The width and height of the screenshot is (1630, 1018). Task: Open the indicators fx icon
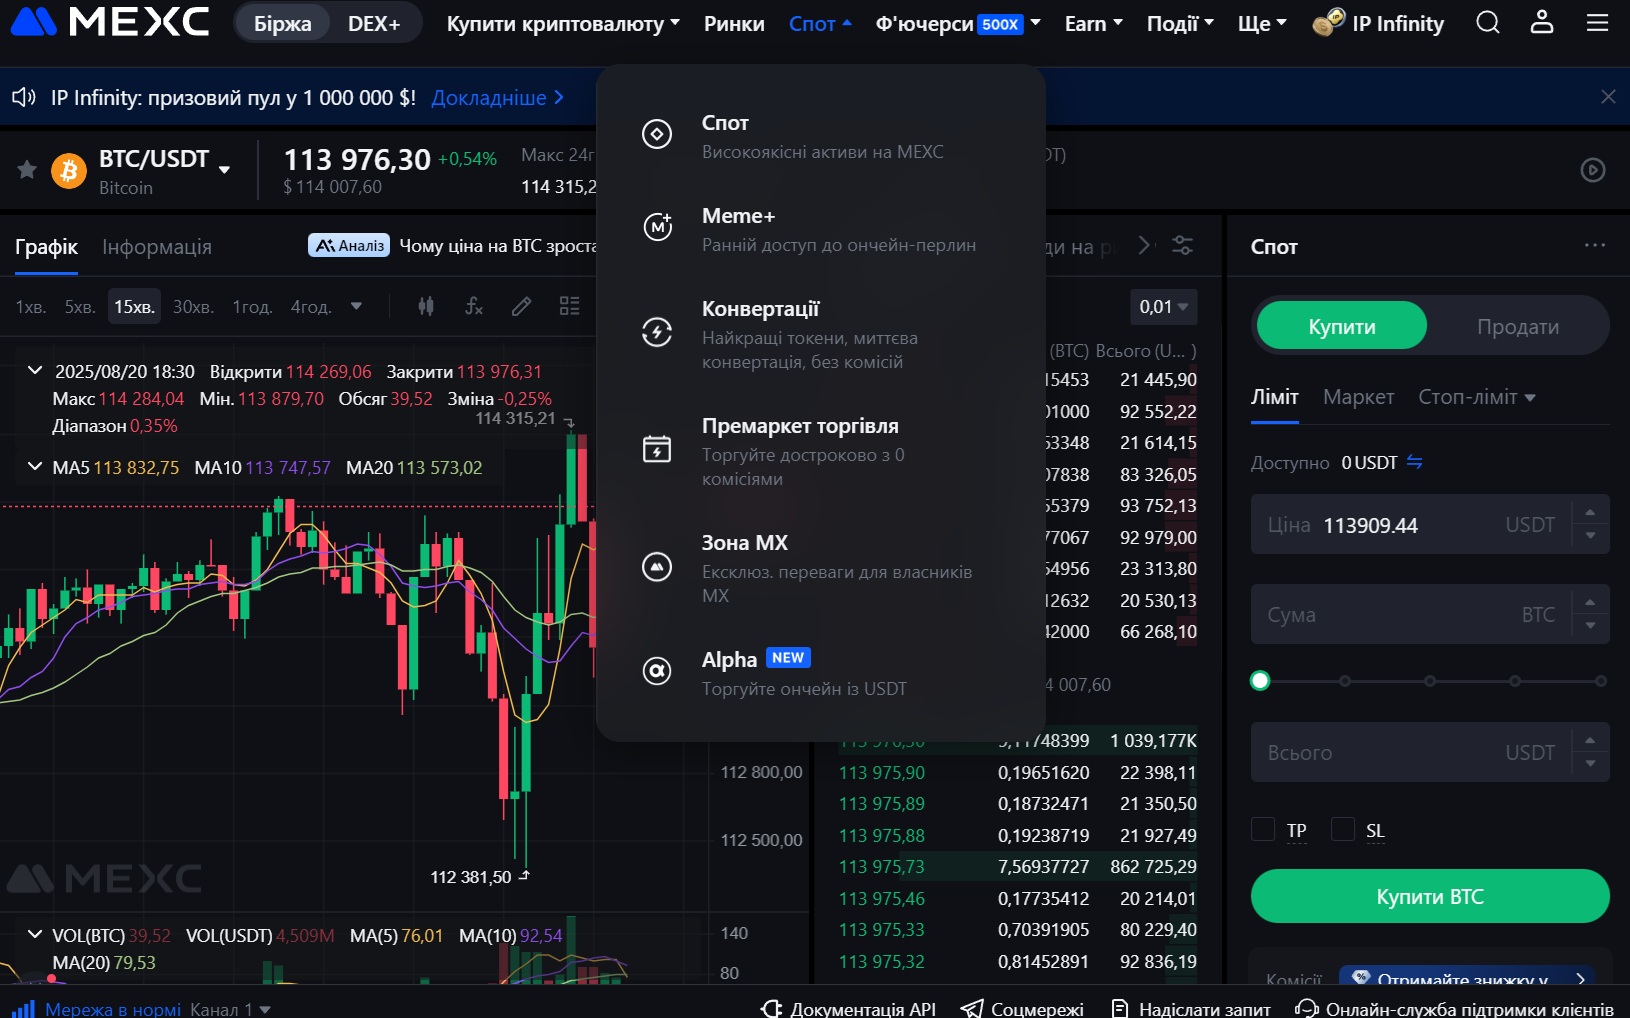pos(474,306)
